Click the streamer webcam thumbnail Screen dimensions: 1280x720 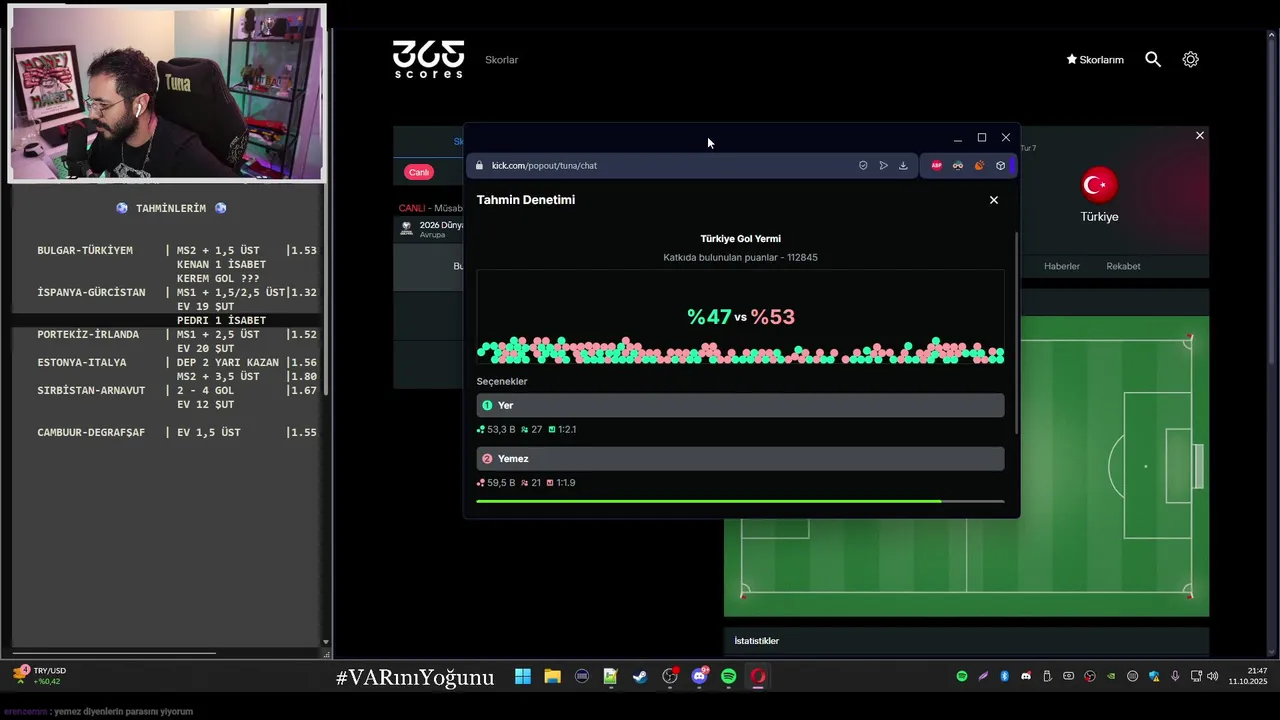point(167,94)
